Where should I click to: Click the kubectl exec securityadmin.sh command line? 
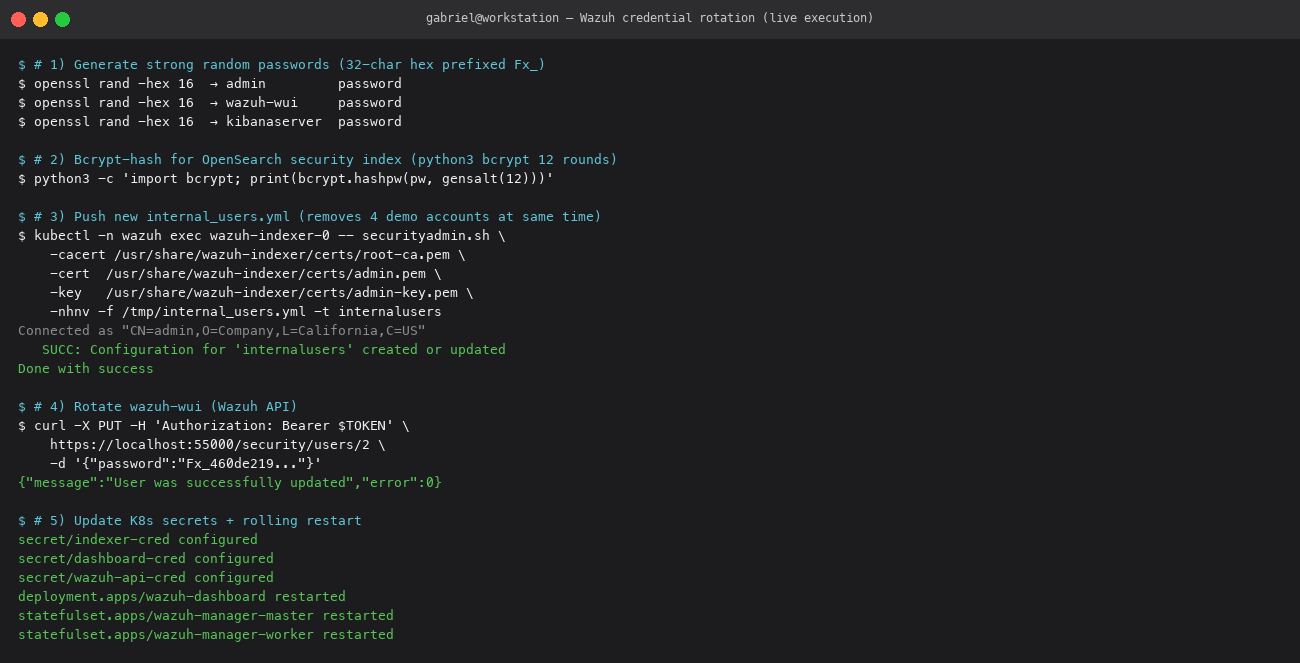[262, 235]
